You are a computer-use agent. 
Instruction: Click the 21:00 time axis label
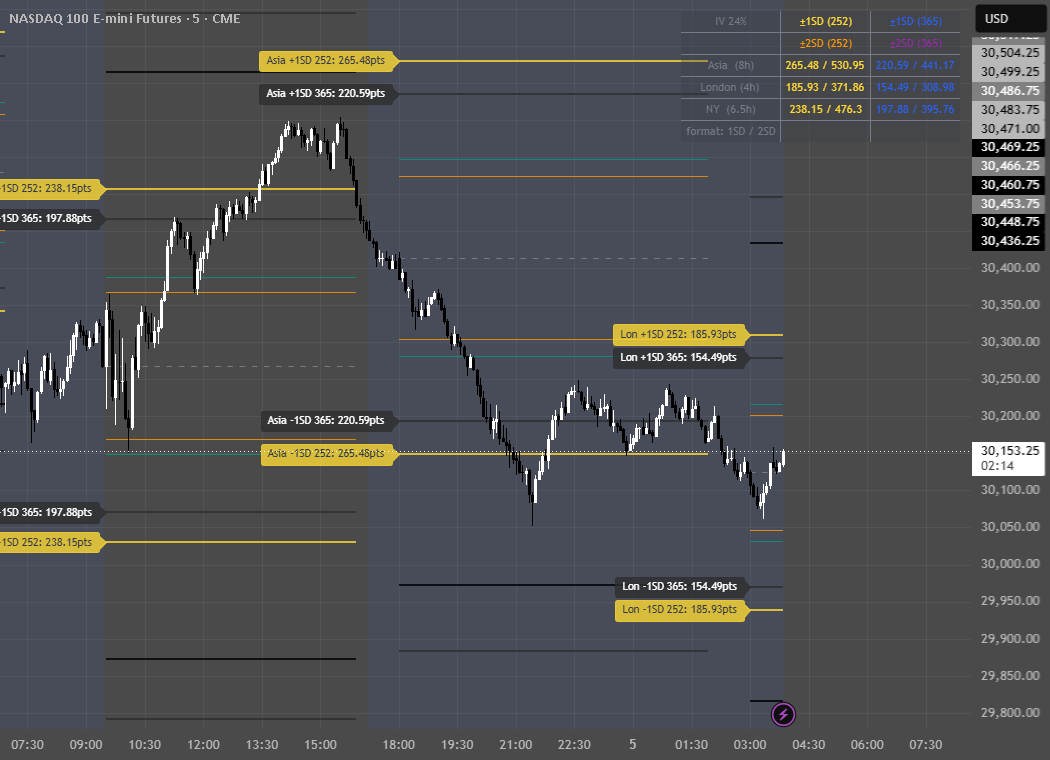point(516,745)
